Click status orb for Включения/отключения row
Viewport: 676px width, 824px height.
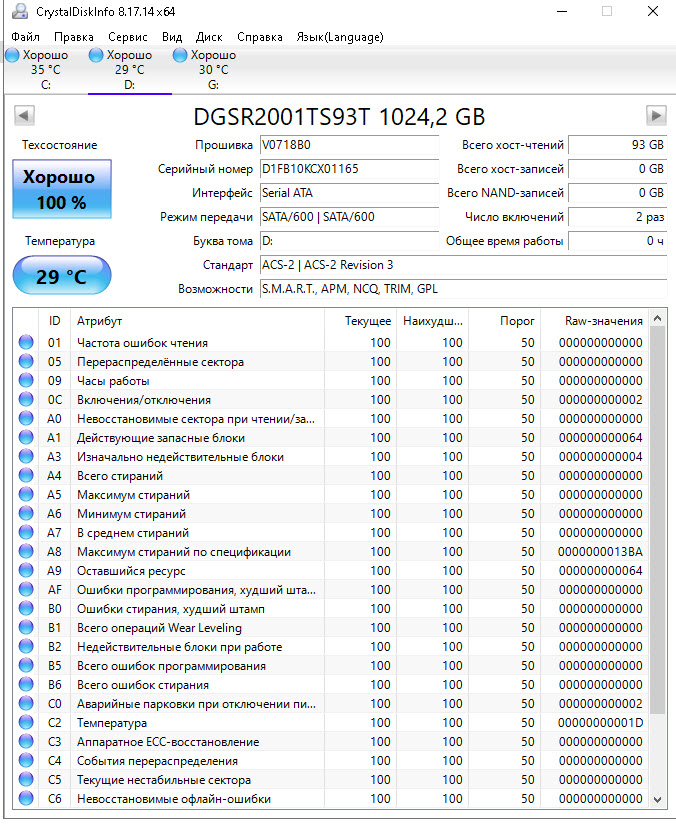pyautogui.click(x=26, y=399)
